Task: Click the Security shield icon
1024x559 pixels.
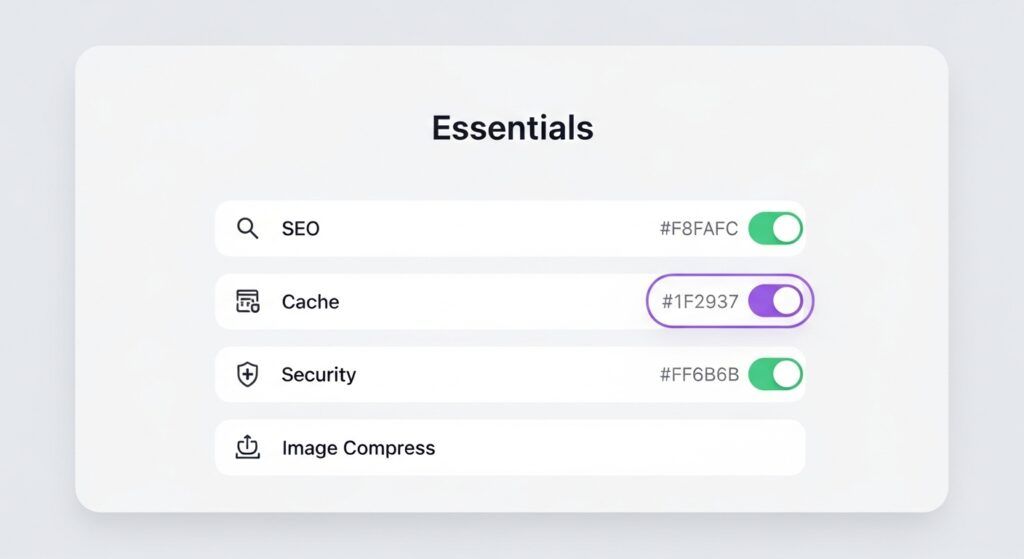Action: point(247,375)
